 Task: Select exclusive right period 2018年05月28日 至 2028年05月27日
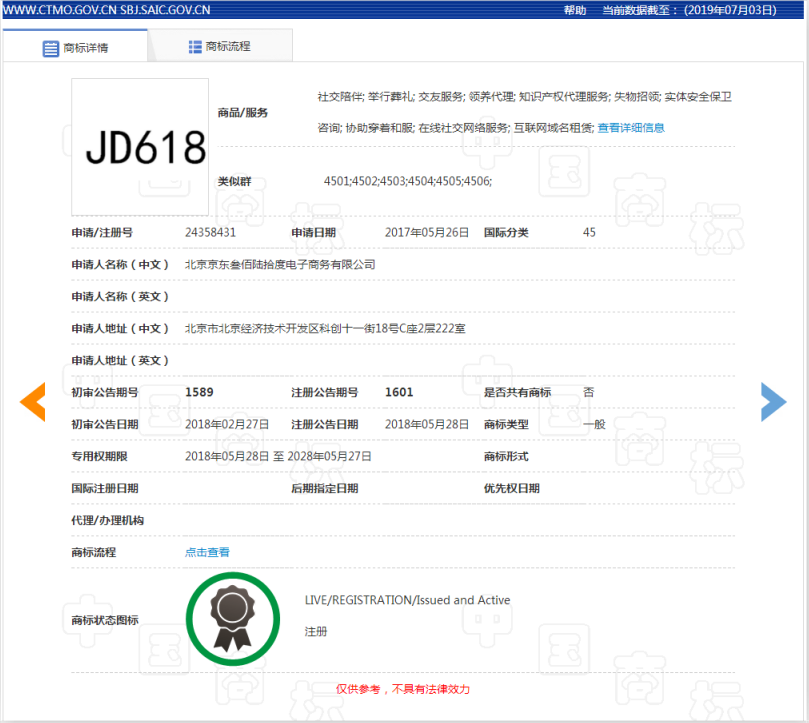(278, 457)
